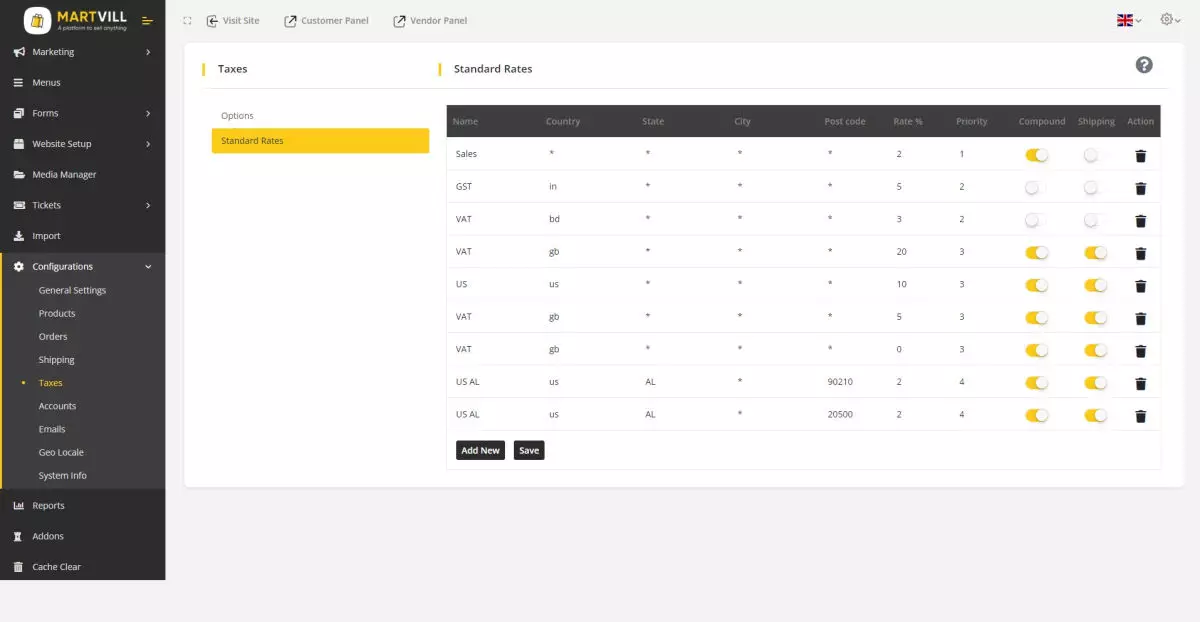Enable Shipping toggle for Sales rate
Viewport: 1200px width, 622px height.
(x=1096, y=155)
